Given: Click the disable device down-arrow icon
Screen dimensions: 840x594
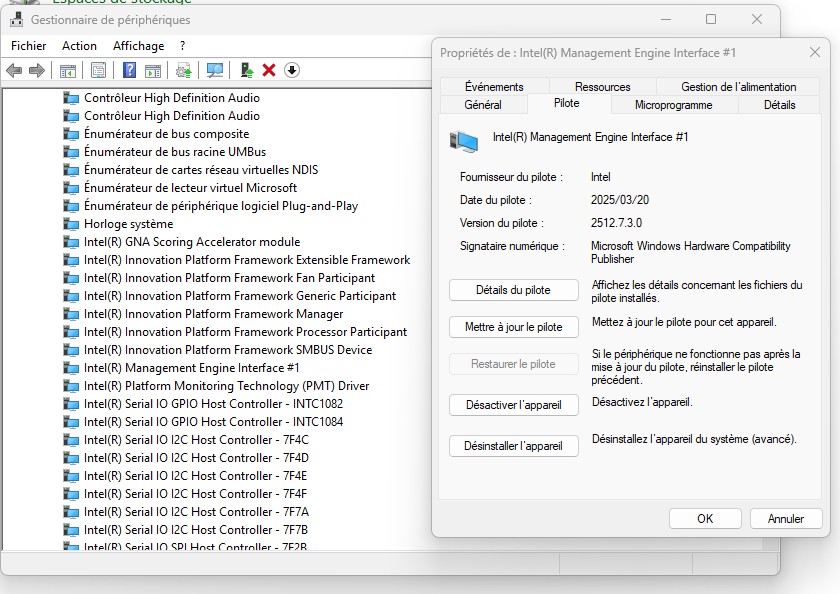Looking at the screenshot, I should click(x=292, y=70).
